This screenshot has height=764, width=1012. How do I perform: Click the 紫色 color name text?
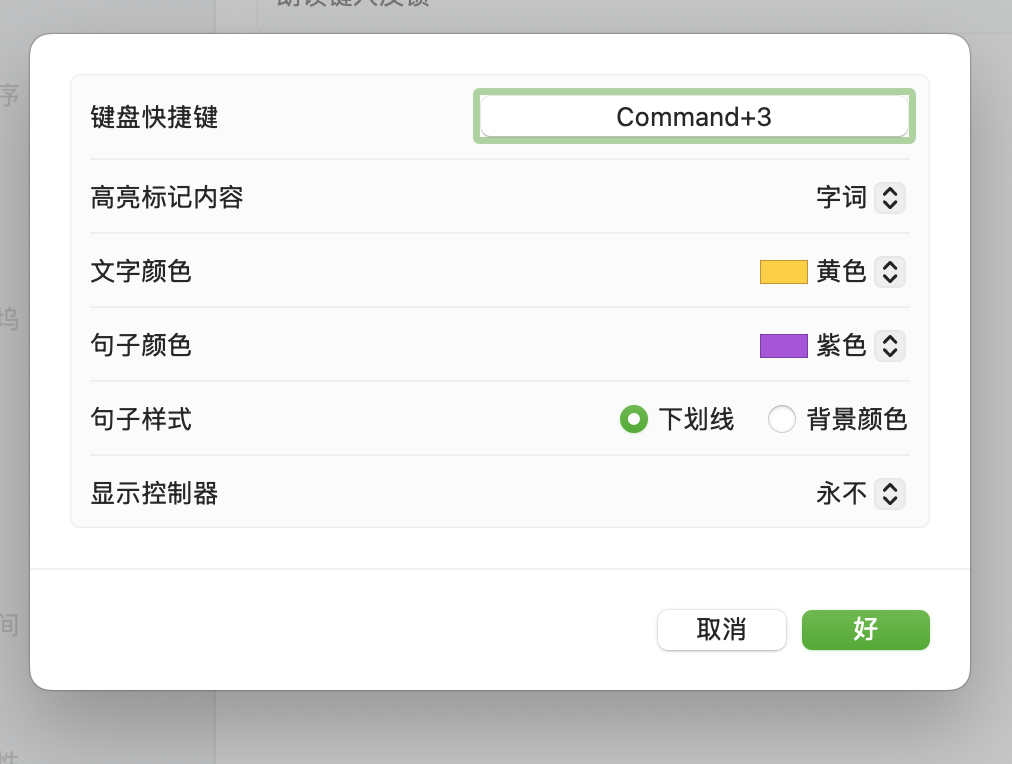click(x=841, y=346)
